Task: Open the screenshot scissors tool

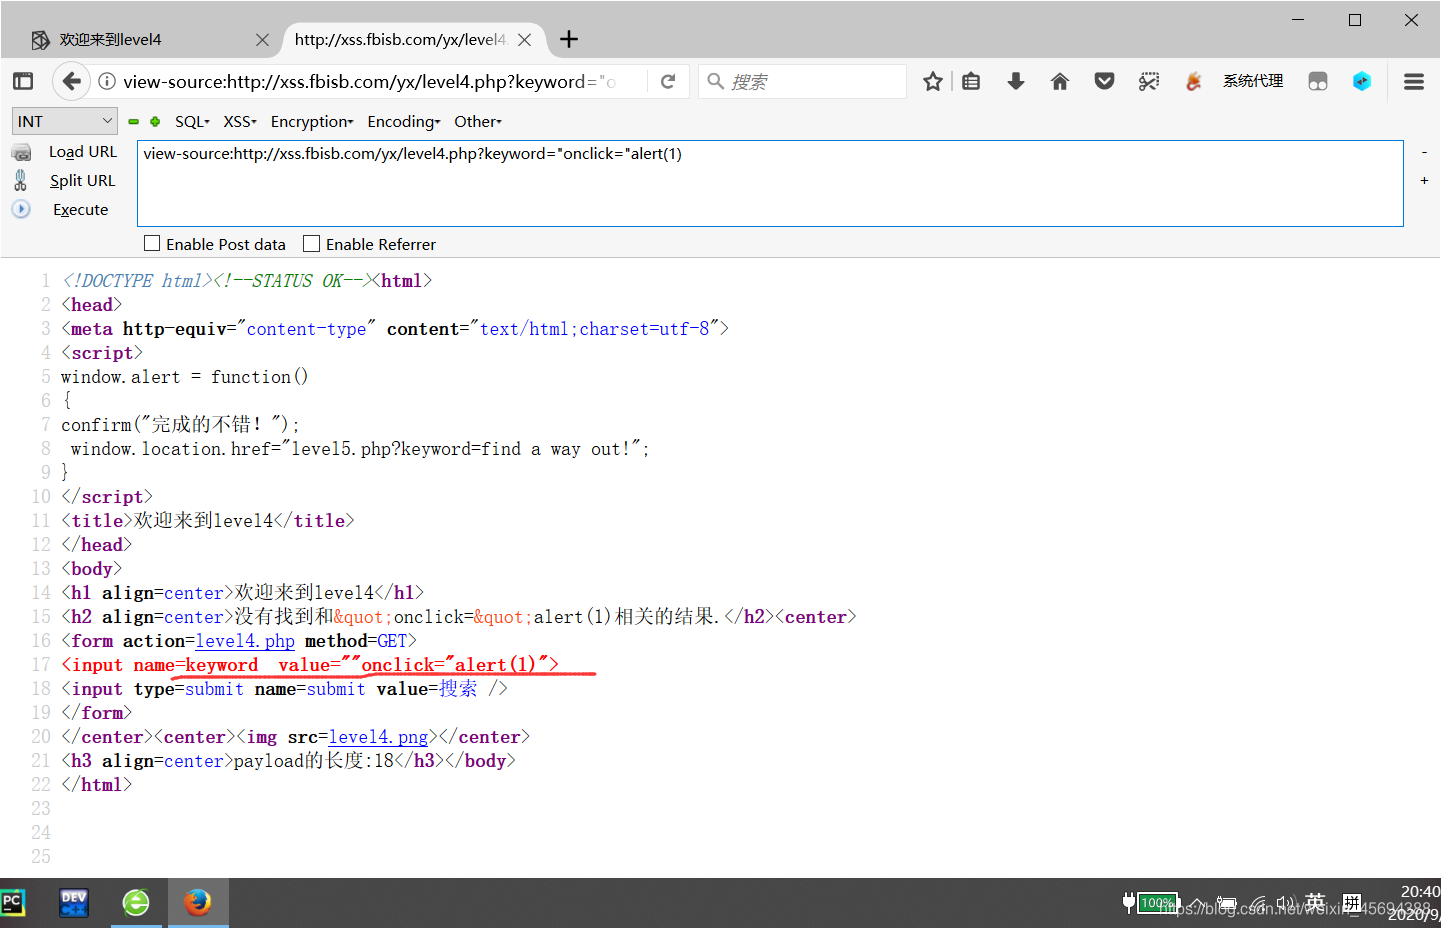Action: [x=1149, y=81]
